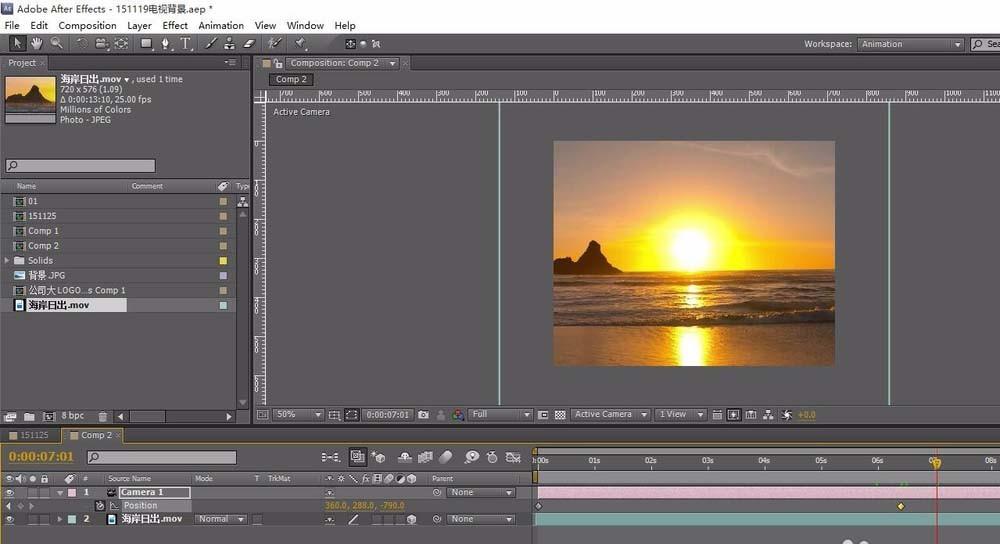
Task: Select the Horizontal Type tool
Action: tap(185, 44)
